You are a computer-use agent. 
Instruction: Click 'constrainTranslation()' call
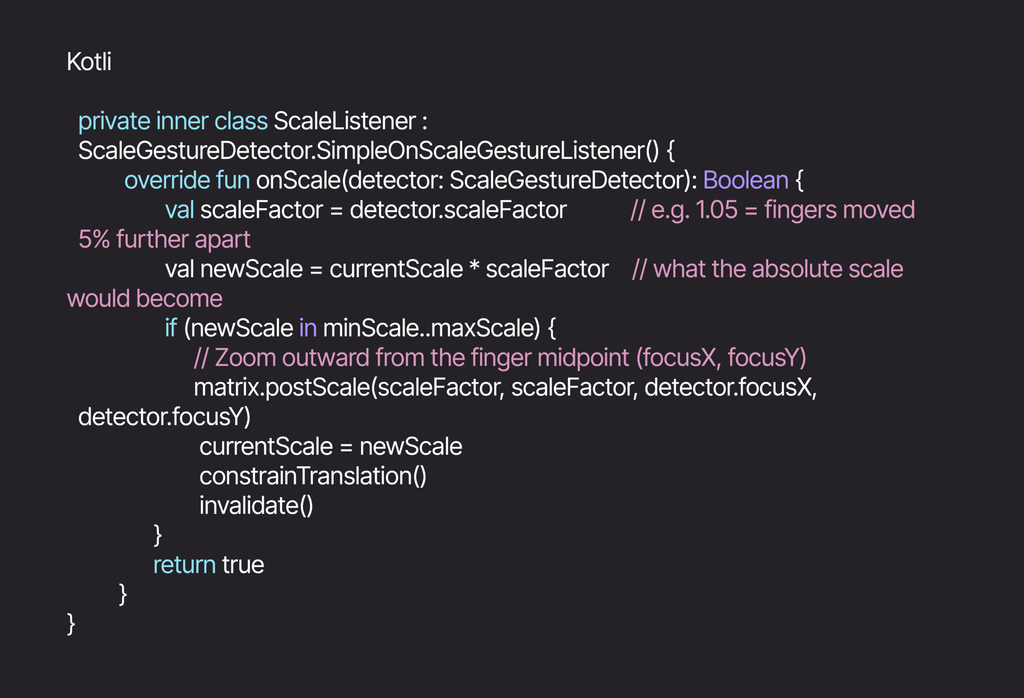pos(313,476)
